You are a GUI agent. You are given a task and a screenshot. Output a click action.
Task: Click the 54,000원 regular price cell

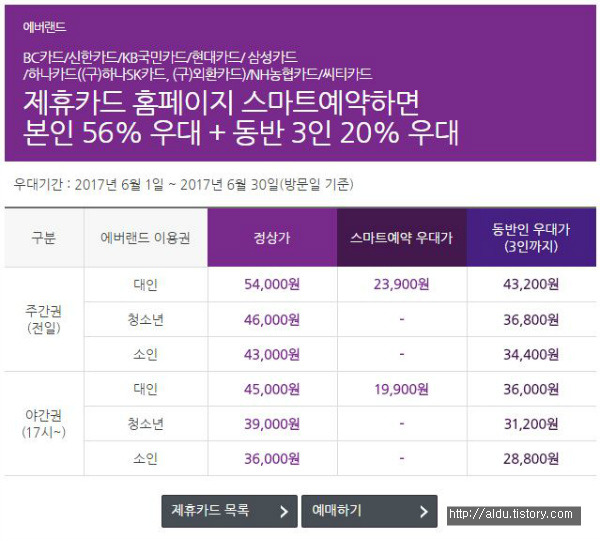tap(272, 284)
